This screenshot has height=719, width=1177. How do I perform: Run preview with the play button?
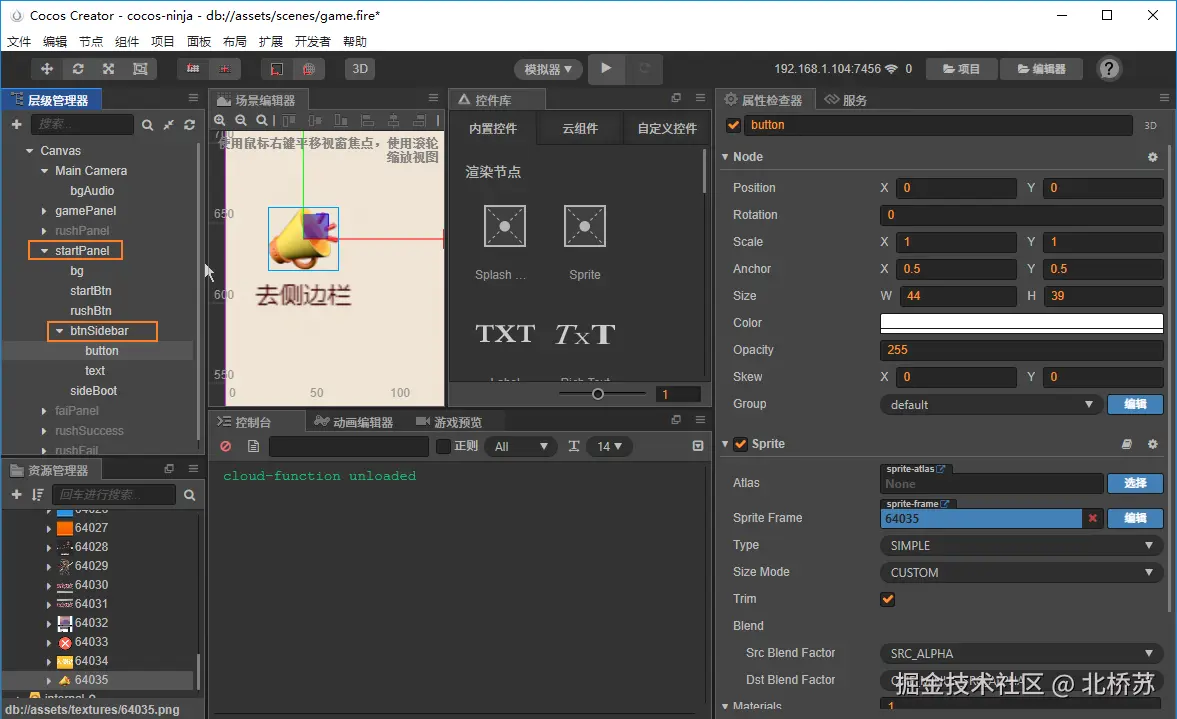tap(607, 68)
